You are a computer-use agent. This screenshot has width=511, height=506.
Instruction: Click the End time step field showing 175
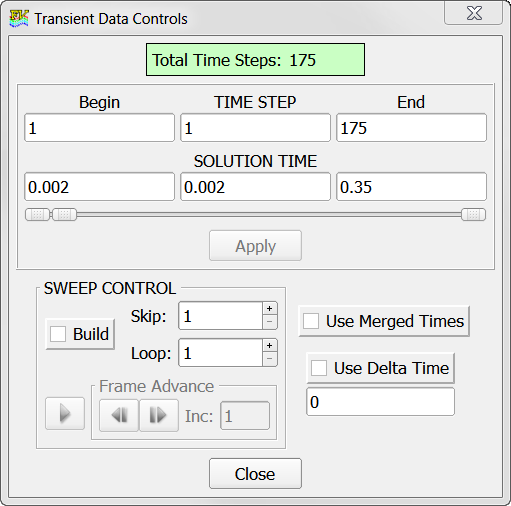tap(411, 128)
